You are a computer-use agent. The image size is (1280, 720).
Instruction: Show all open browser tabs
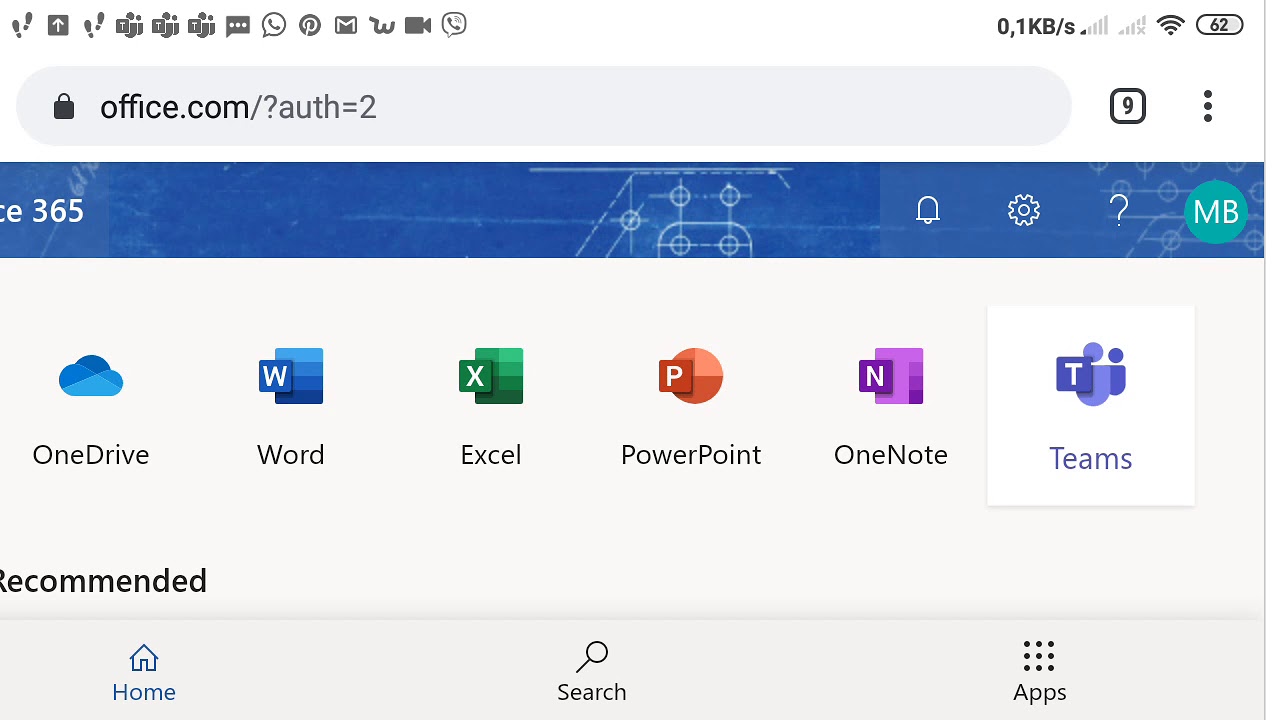(x=1128, y=106)
